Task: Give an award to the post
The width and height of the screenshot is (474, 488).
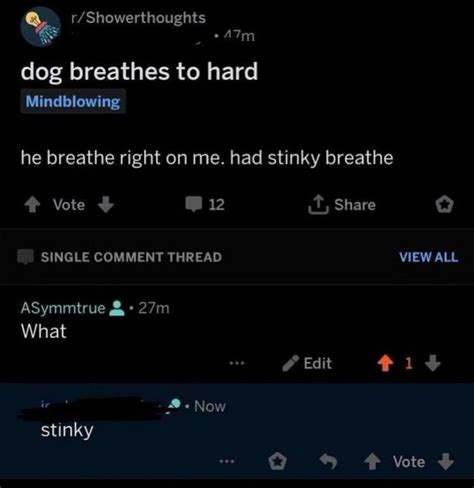Action: pos(444,204)
